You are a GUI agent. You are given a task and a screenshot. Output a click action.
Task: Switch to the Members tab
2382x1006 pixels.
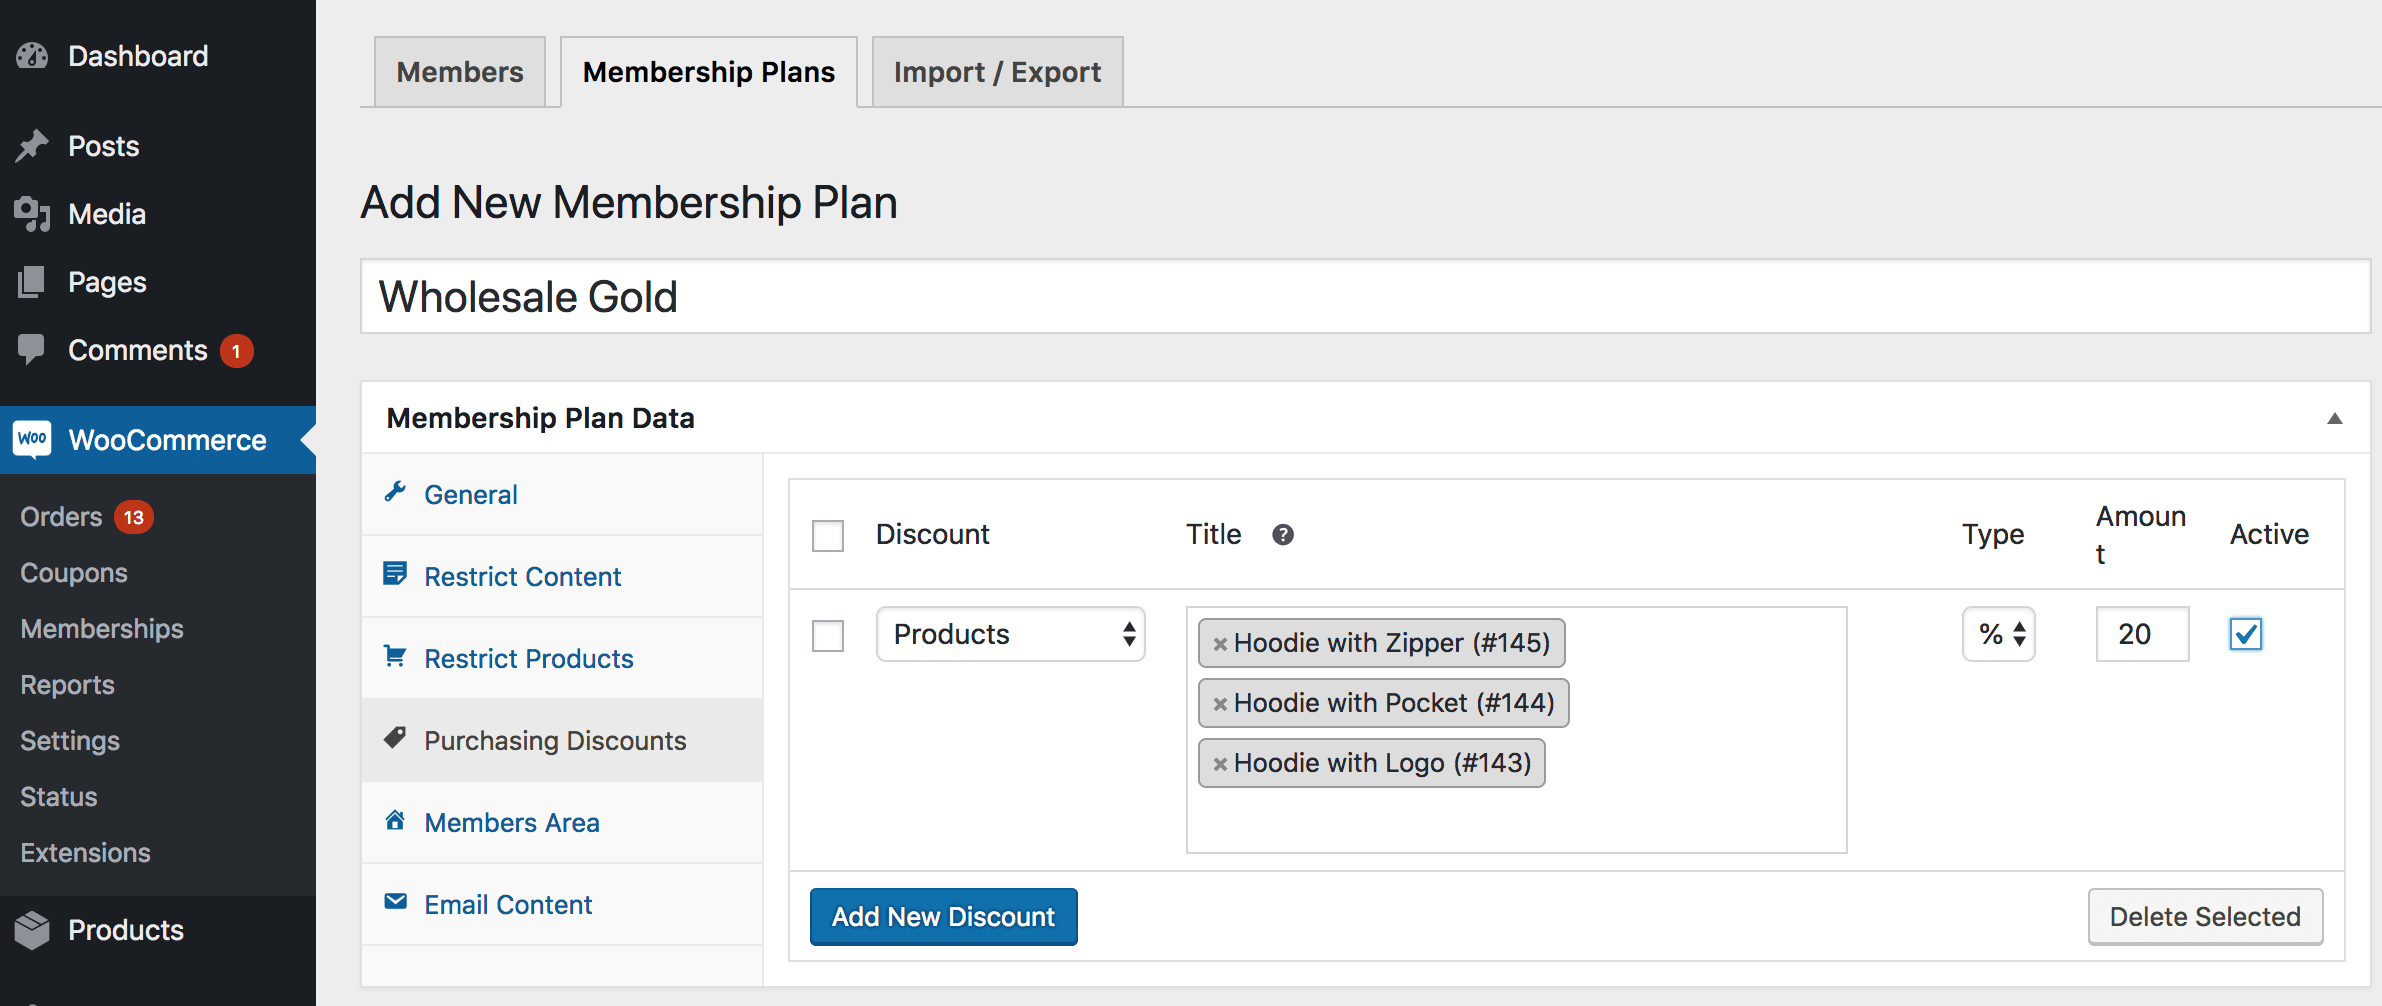pyautogui.click(x=460, y=72)
